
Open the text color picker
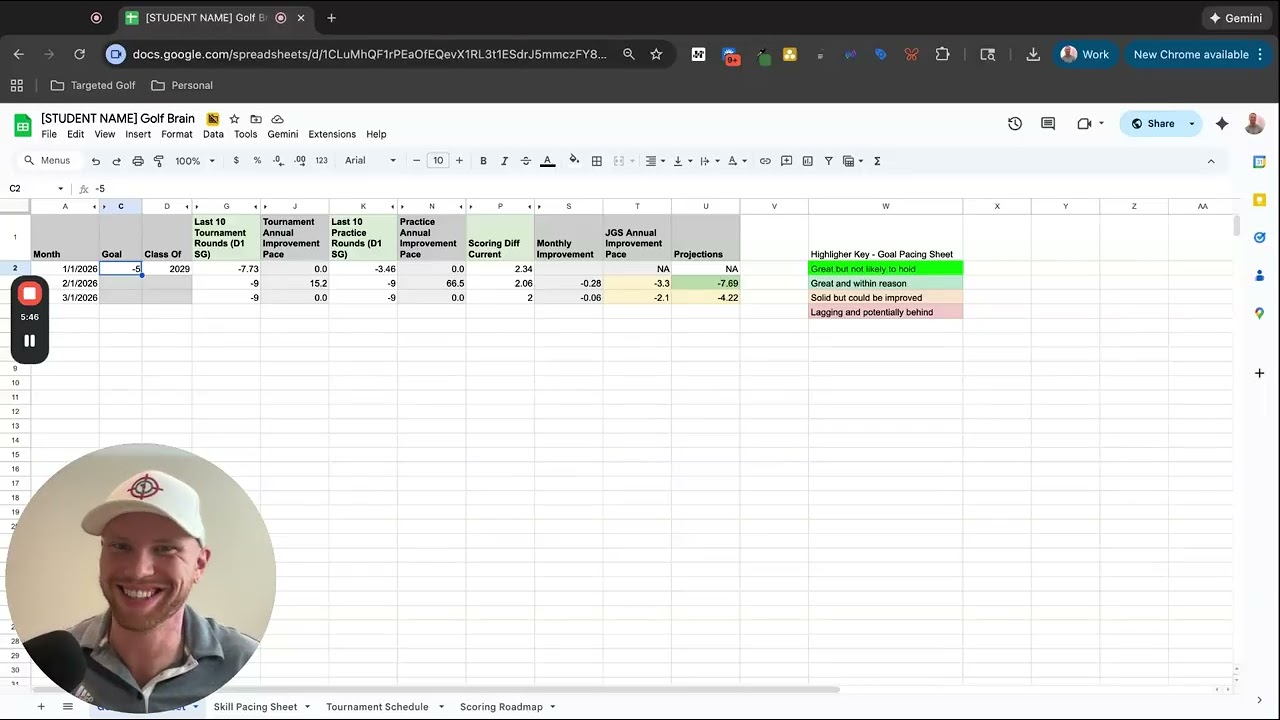click(547, 161)
